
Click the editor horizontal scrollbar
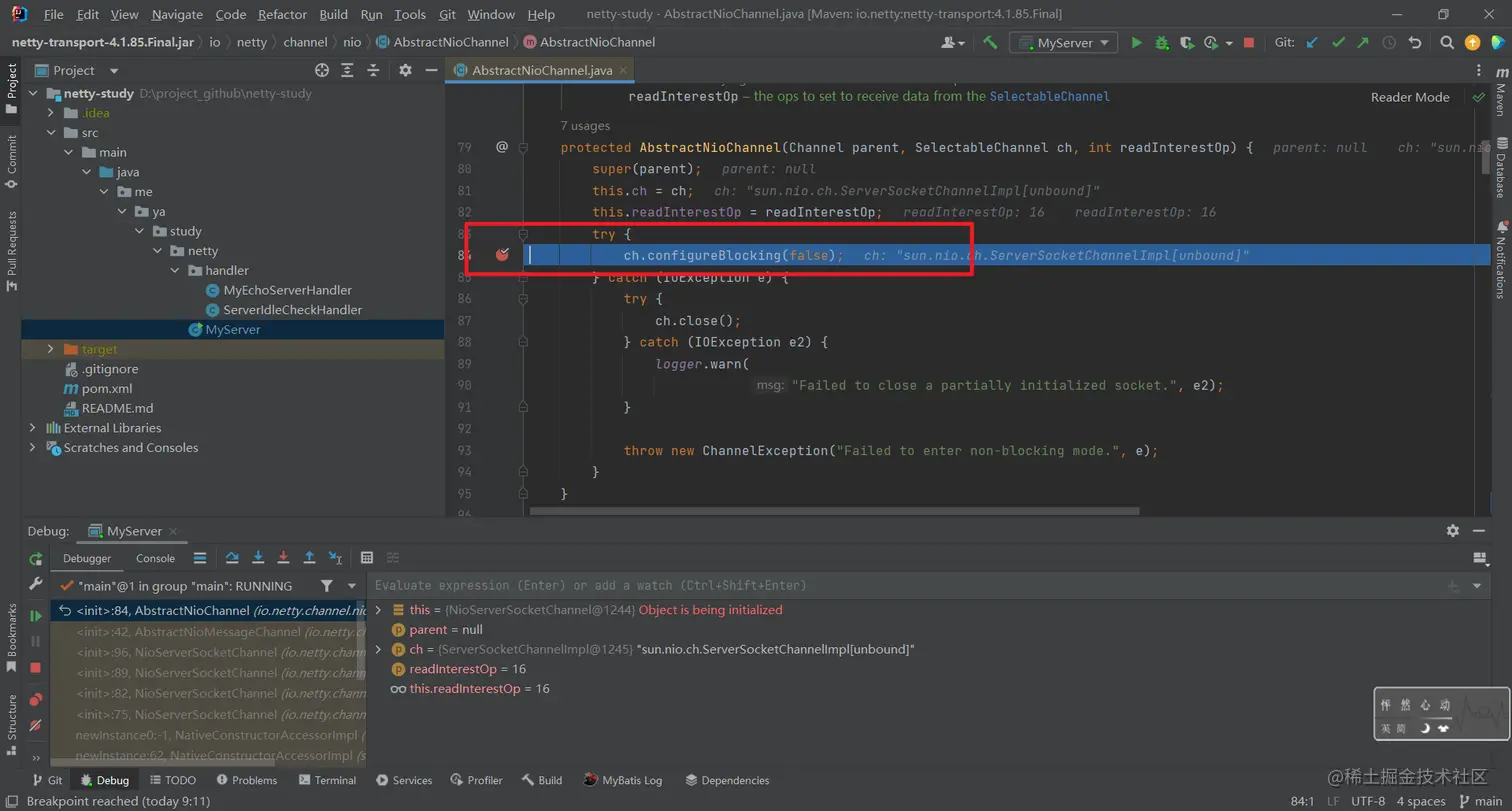pos(834,511)
